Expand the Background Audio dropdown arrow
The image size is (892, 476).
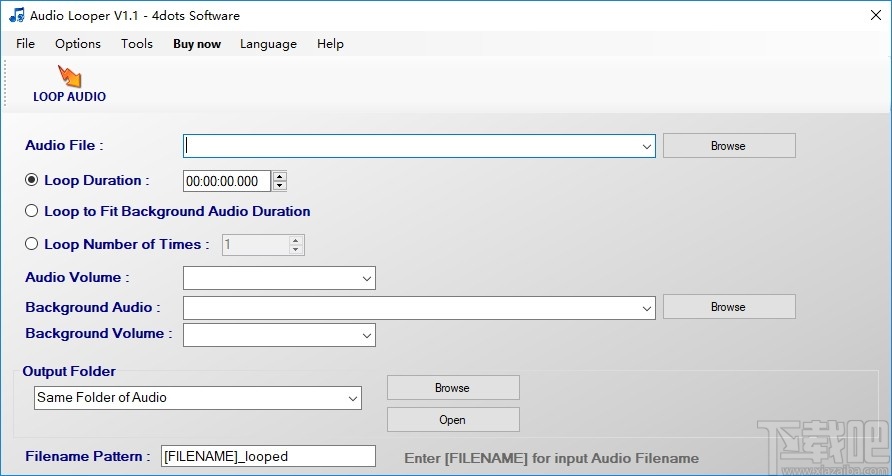(x=646, y=308)
